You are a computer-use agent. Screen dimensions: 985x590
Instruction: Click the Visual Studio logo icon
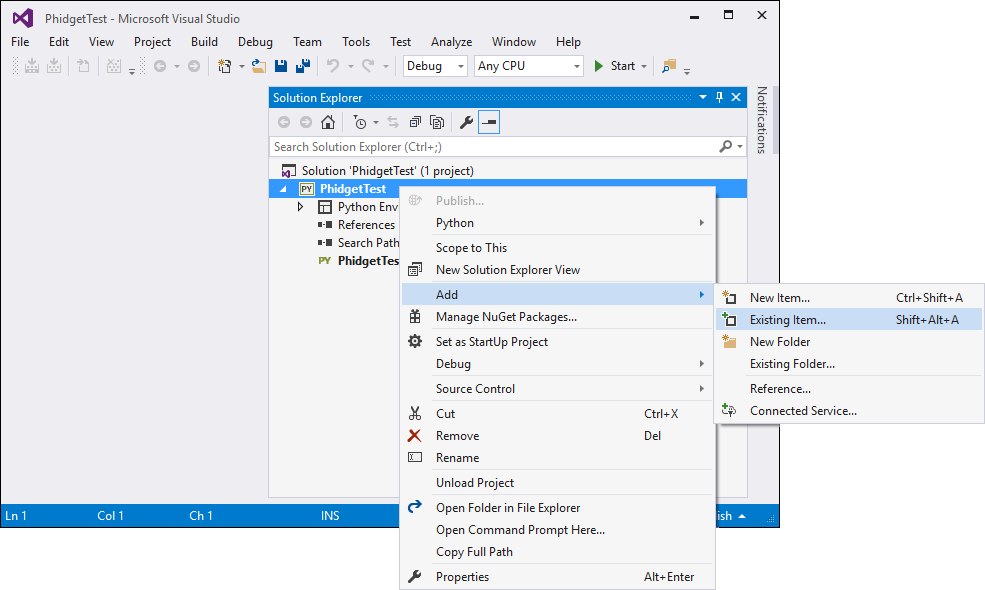pyautogui.click(x=23, y=18)
